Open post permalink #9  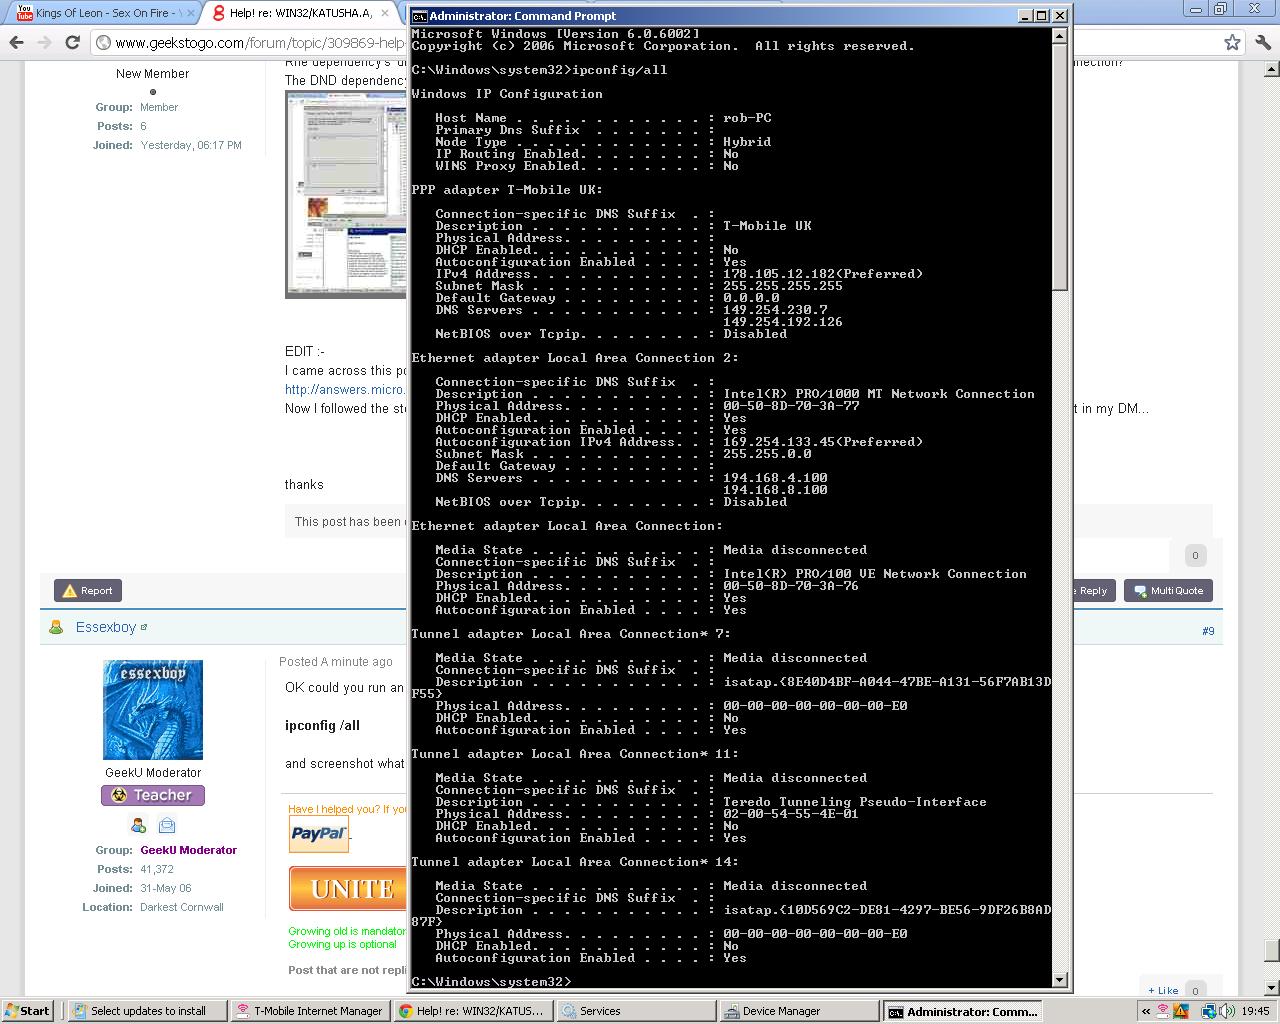[x=1208, y=631]
